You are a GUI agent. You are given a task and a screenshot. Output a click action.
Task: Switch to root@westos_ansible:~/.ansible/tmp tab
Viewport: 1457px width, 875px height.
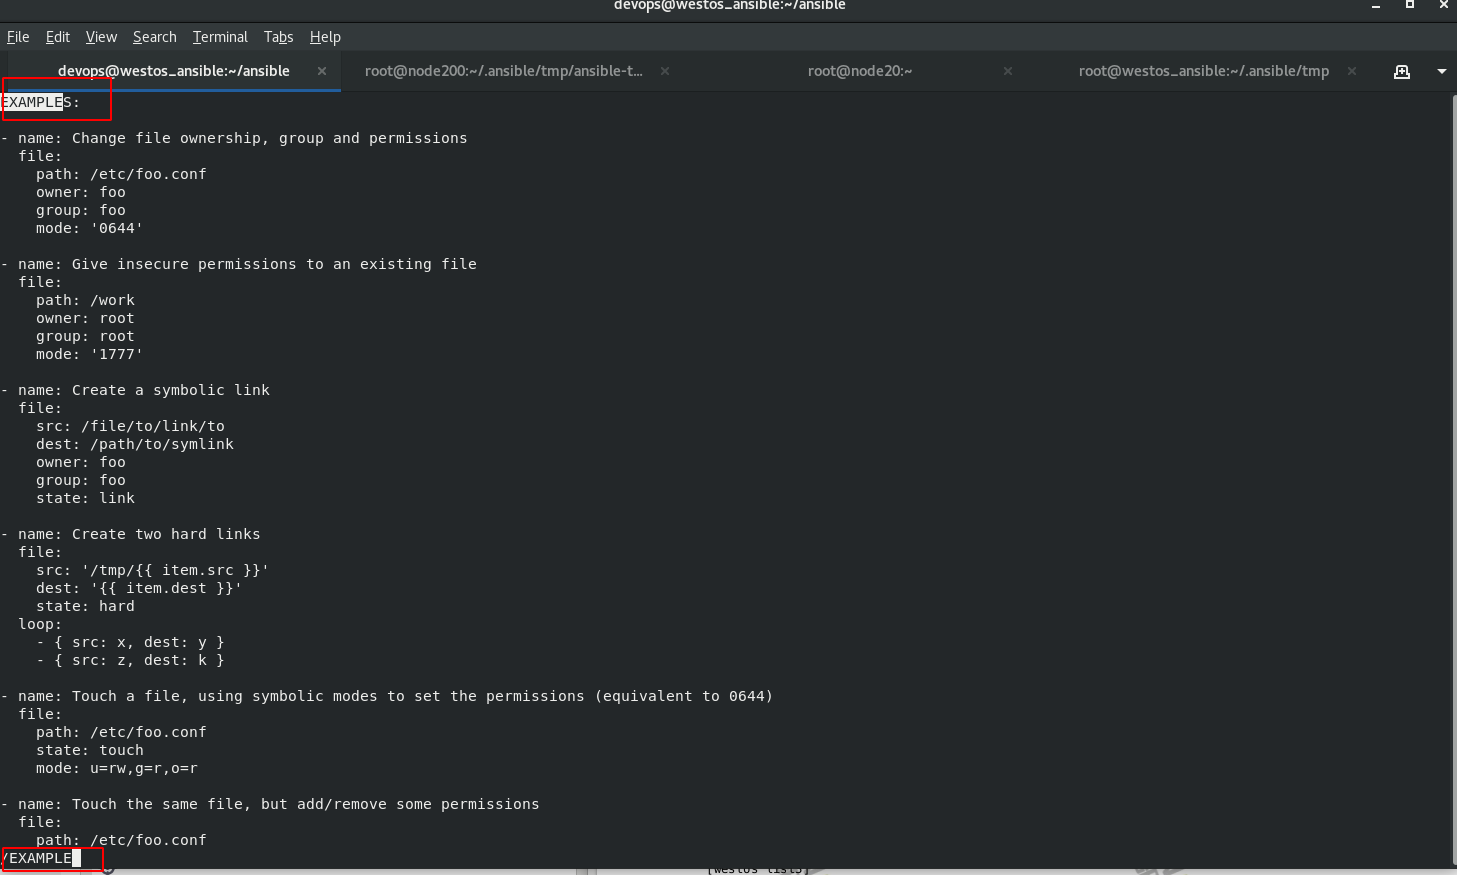(1203, 71)
